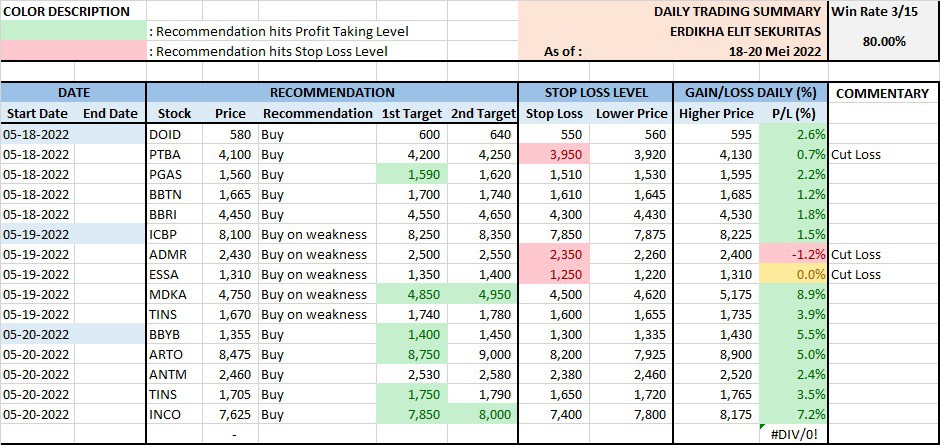
Task: Select the "COMMENTARY" column header
Action: 883,93
